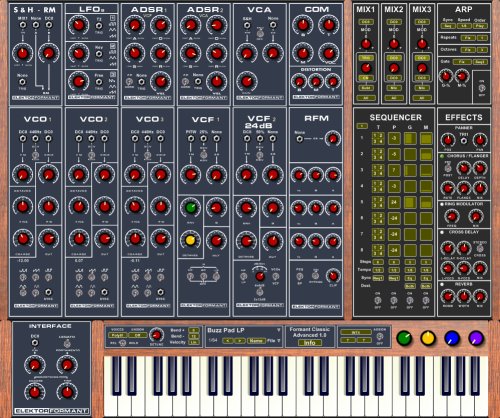The height and width of the screenshot is (418, 500).
Task: Click the yellow knob in VCF 1
Action: pos(190,240)
